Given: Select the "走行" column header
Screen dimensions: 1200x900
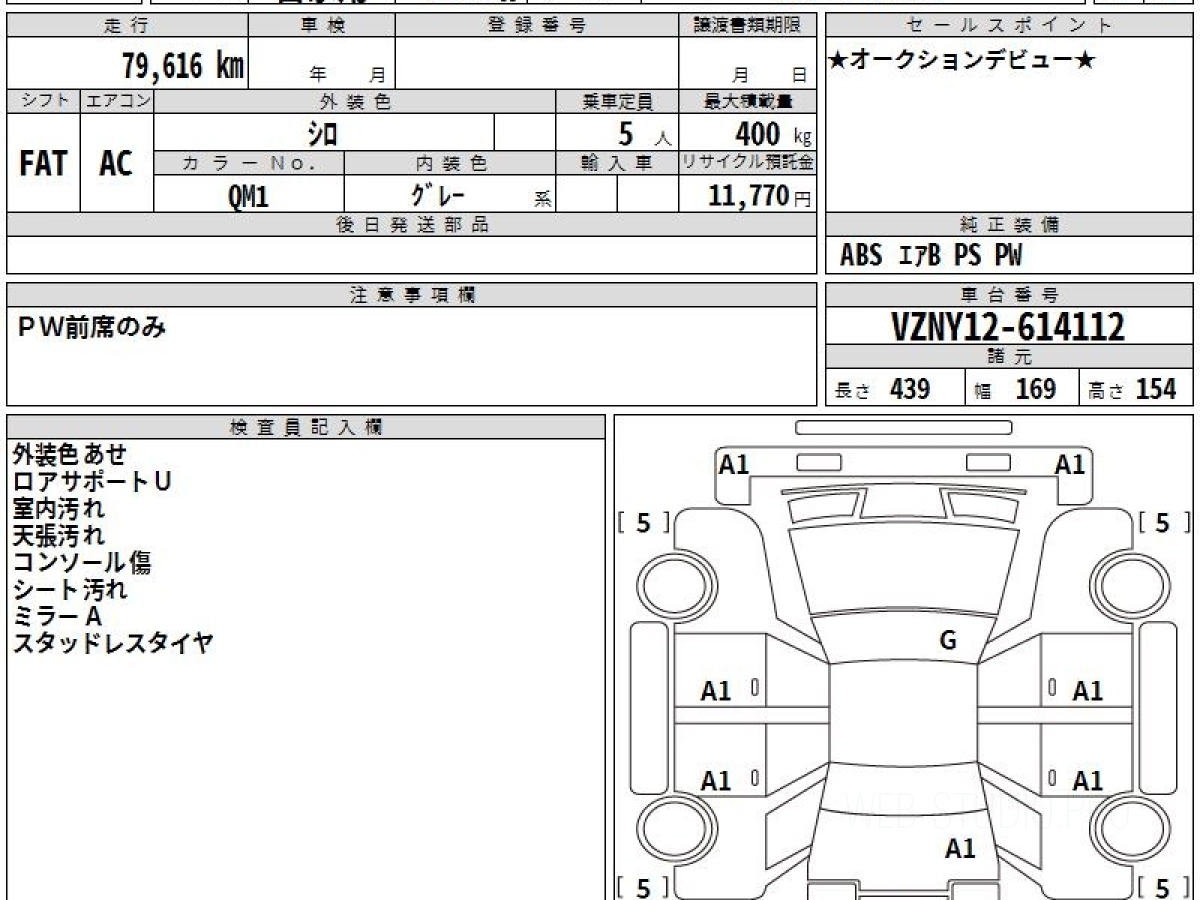Looking at the screenshot, I should point(127,26).
